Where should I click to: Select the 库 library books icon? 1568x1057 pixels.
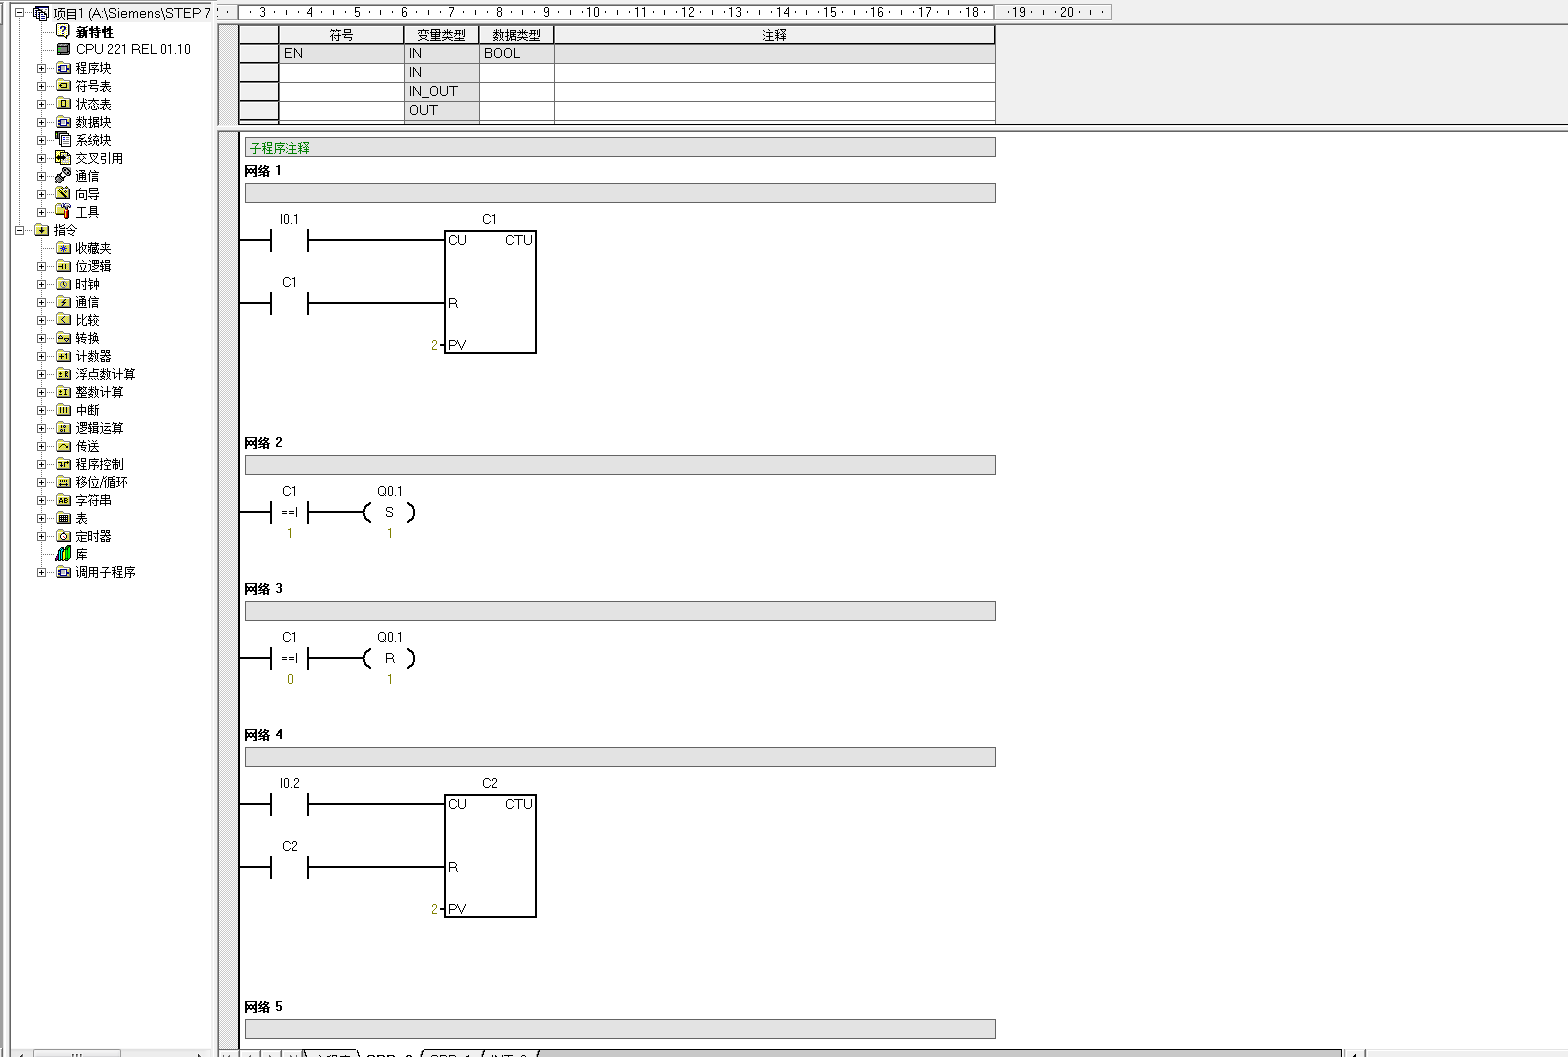click(63, 554)
